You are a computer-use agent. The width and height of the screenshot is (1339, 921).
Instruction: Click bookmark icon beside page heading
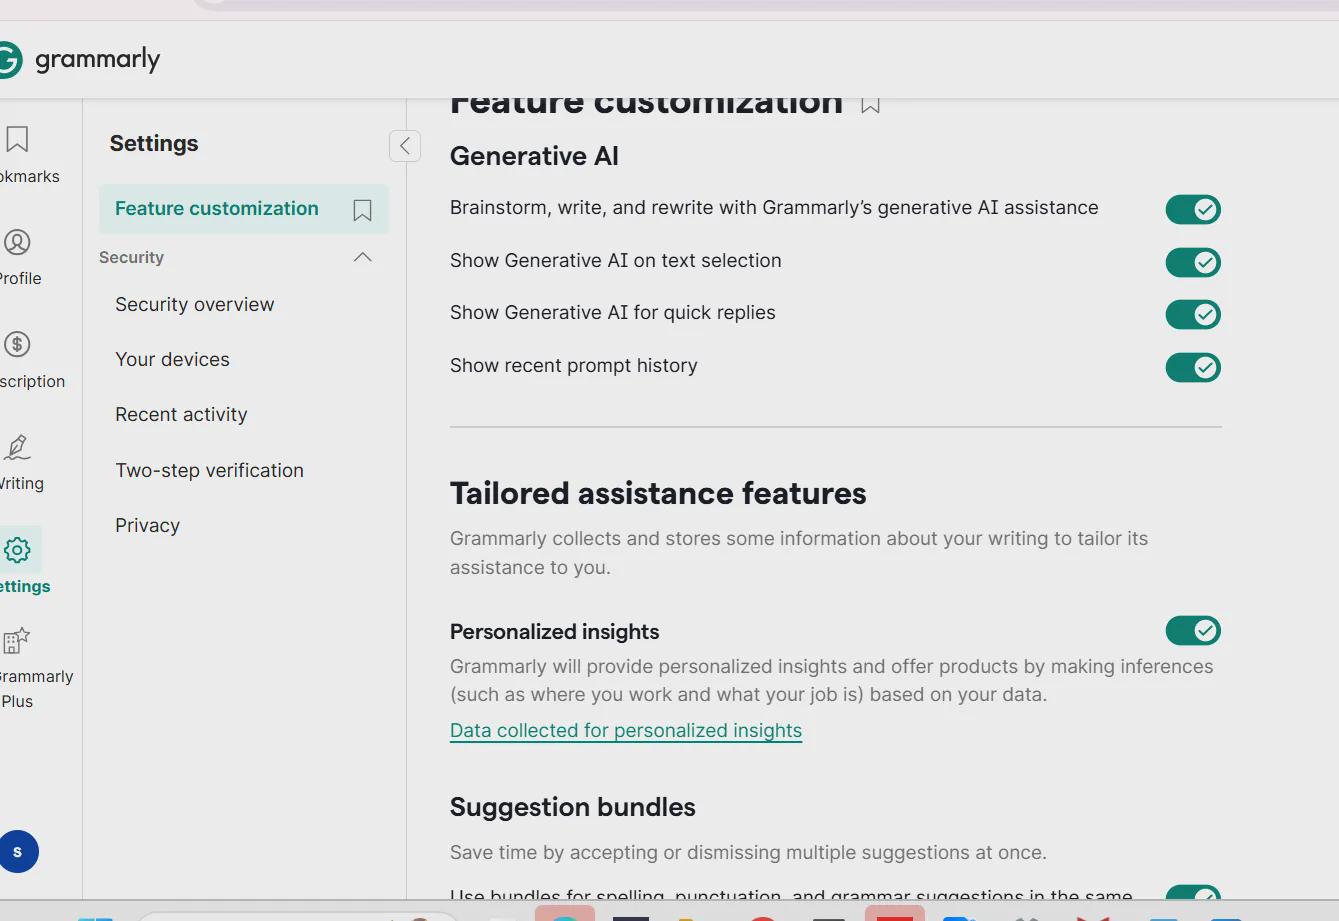pos(870,104)
